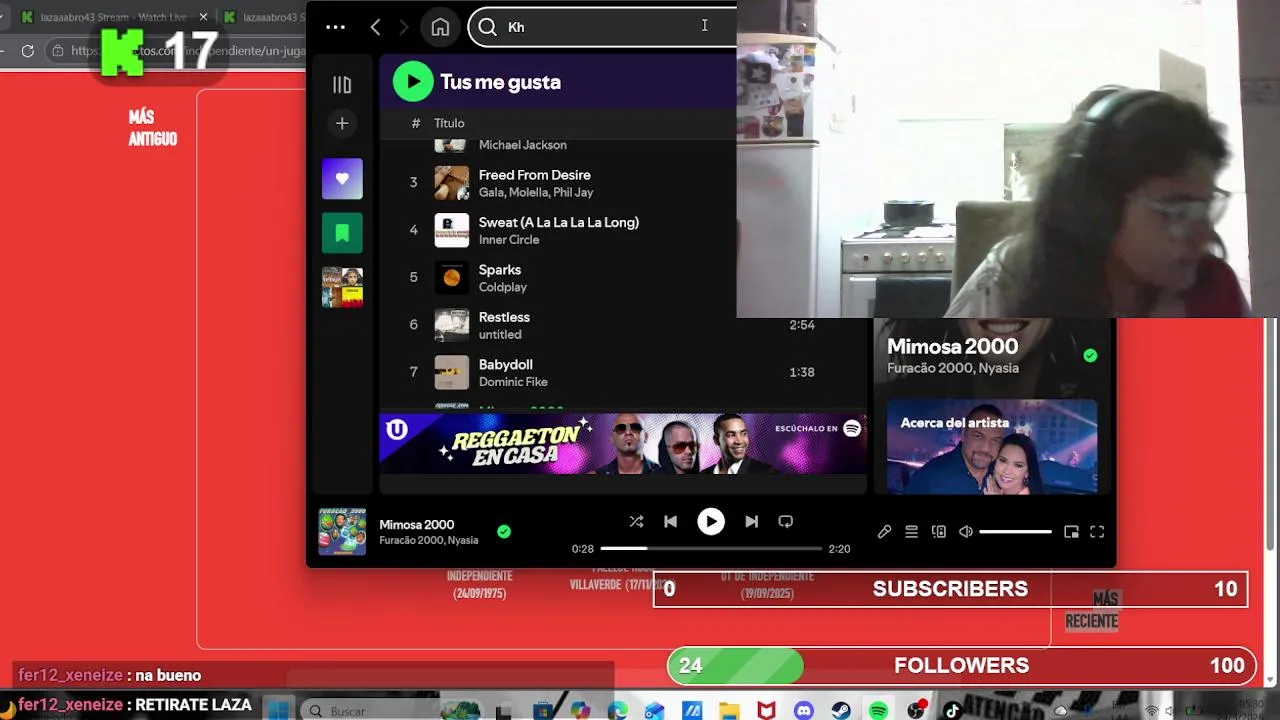Enter Spotify full screen
This screenshot has width=1280, height=720.
(1097, 532)
